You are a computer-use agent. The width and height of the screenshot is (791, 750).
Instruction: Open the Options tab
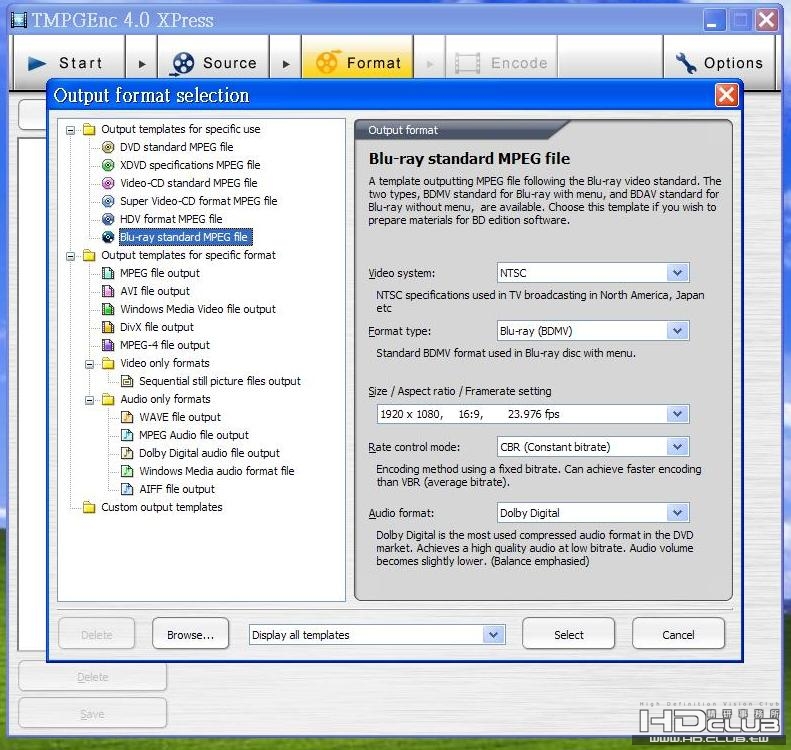(x=719, y=63)
